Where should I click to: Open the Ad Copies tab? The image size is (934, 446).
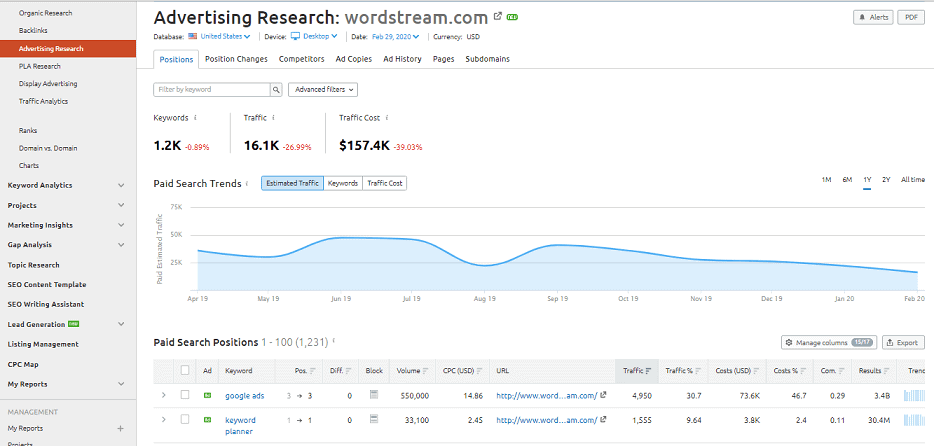pos(354,59)
